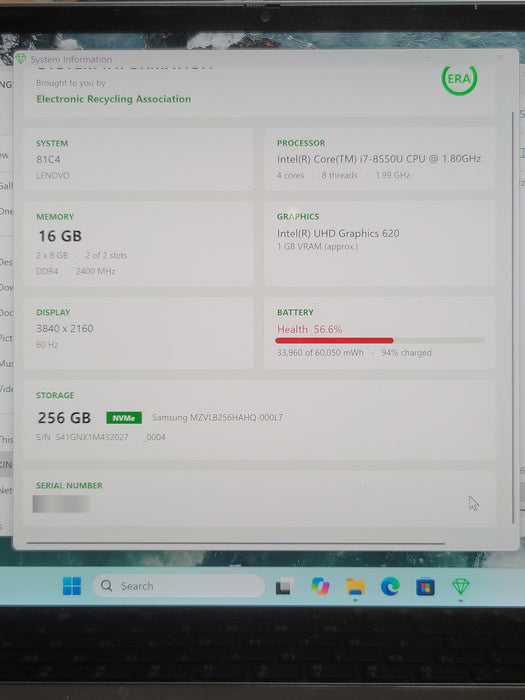Click the red battery health bar
This screenshot has height=700, width=525.
(334, 341)
